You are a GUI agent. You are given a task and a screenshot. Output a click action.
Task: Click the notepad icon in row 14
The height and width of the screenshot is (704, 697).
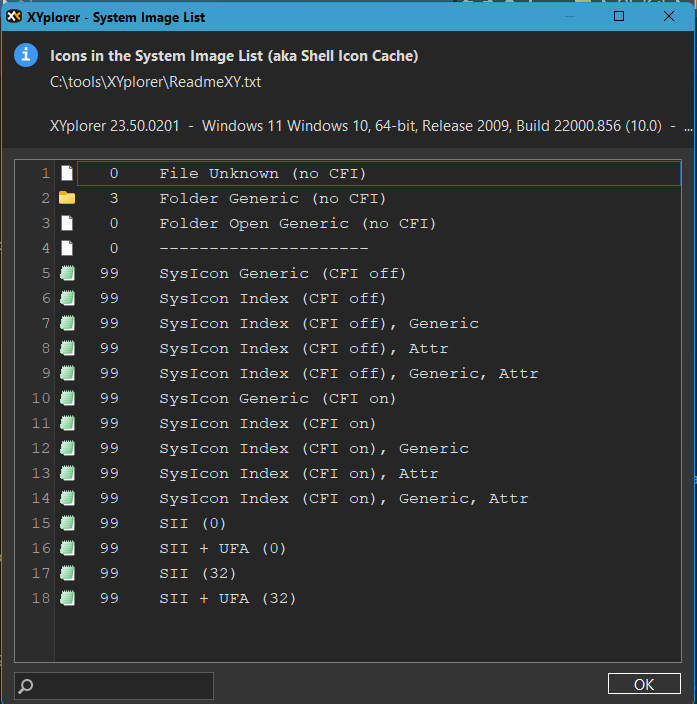tap(67, 498)
